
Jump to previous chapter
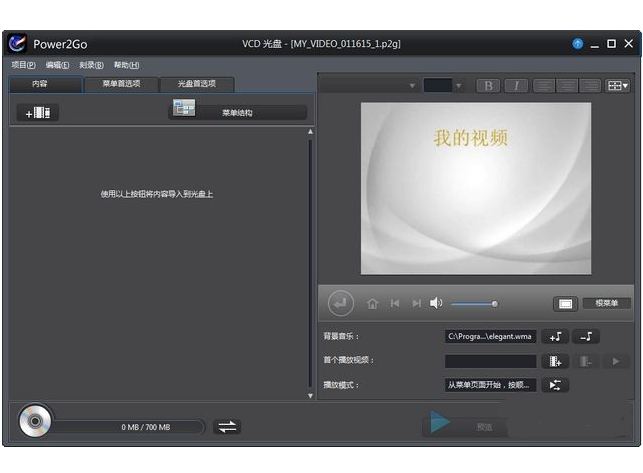point(395,304)
